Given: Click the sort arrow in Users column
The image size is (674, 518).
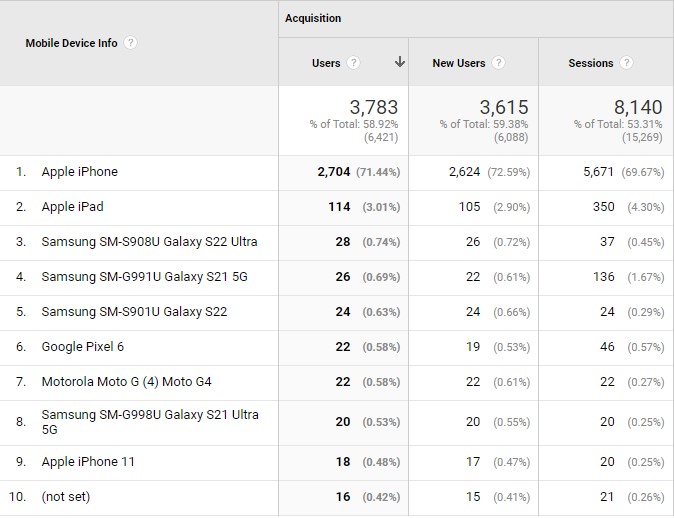Looking at the screenshot, I should click(x=400, y=62).
